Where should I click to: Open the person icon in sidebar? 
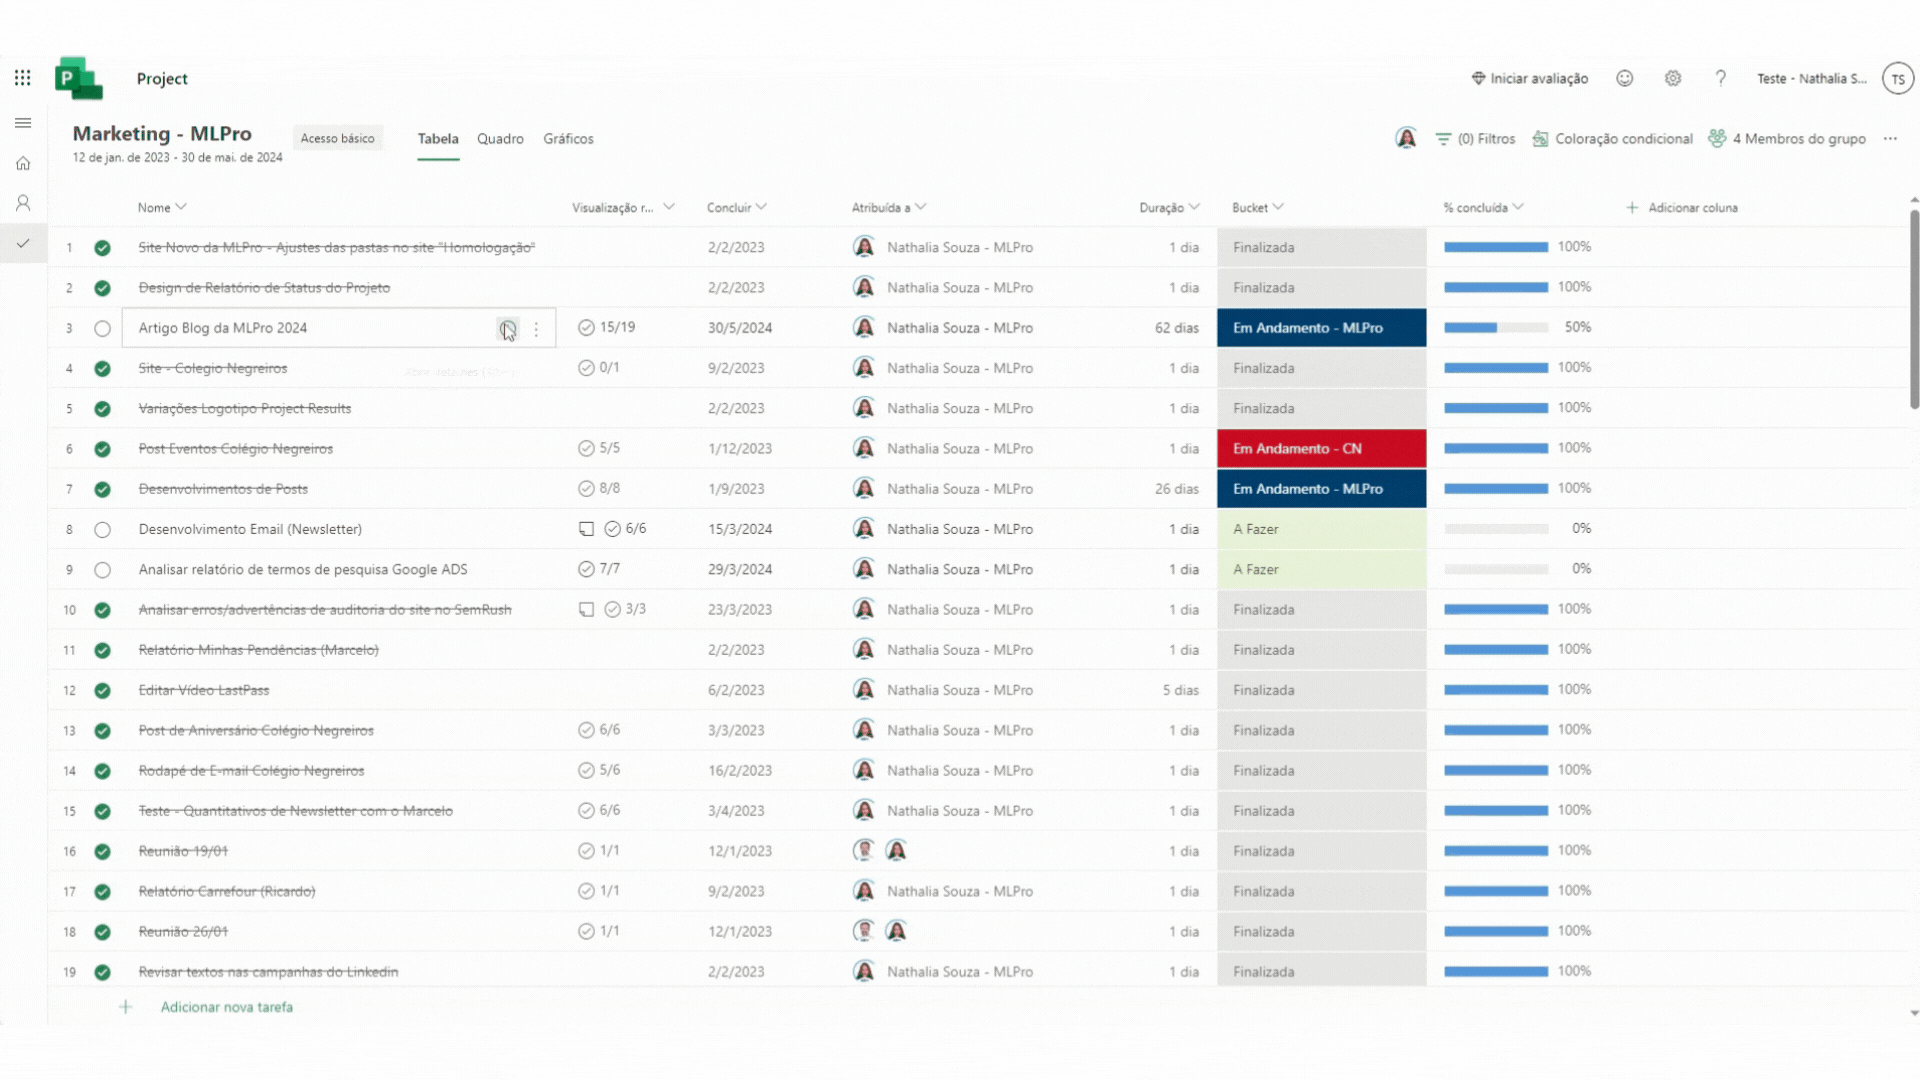[23, 203]
